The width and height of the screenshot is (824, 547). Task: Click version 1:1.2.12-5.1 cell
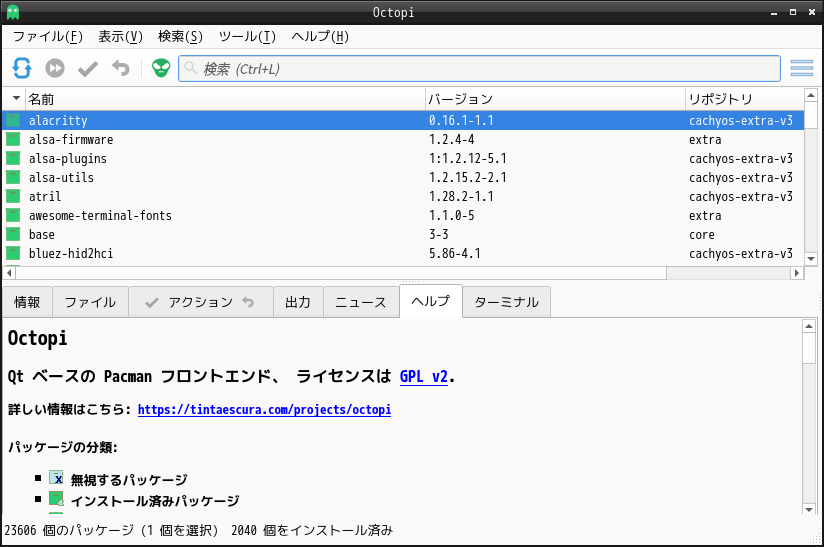pos(468,158)
